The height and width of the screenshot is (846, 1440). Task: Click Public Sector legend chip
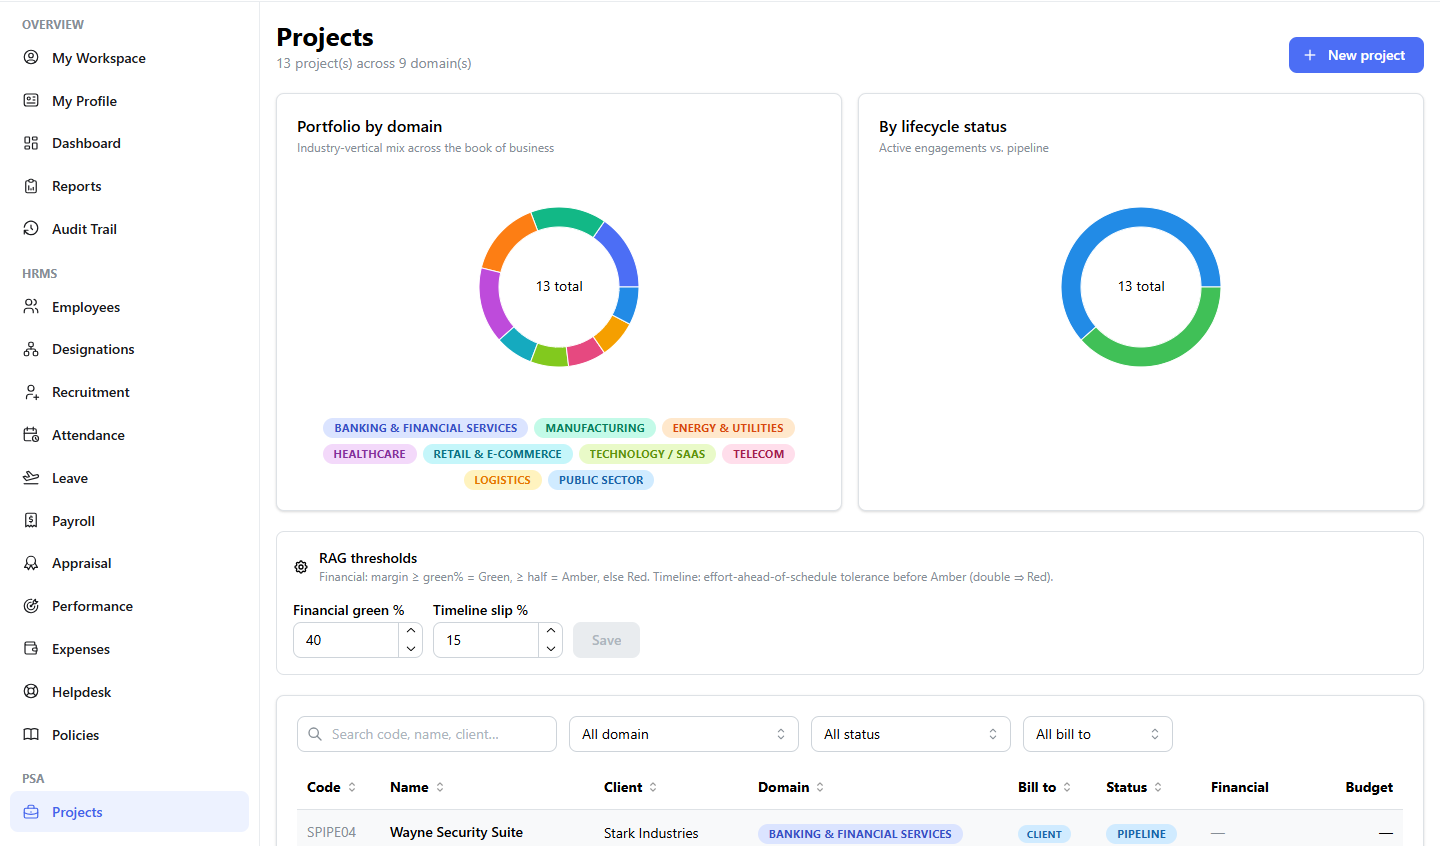(x=601, y=480)
